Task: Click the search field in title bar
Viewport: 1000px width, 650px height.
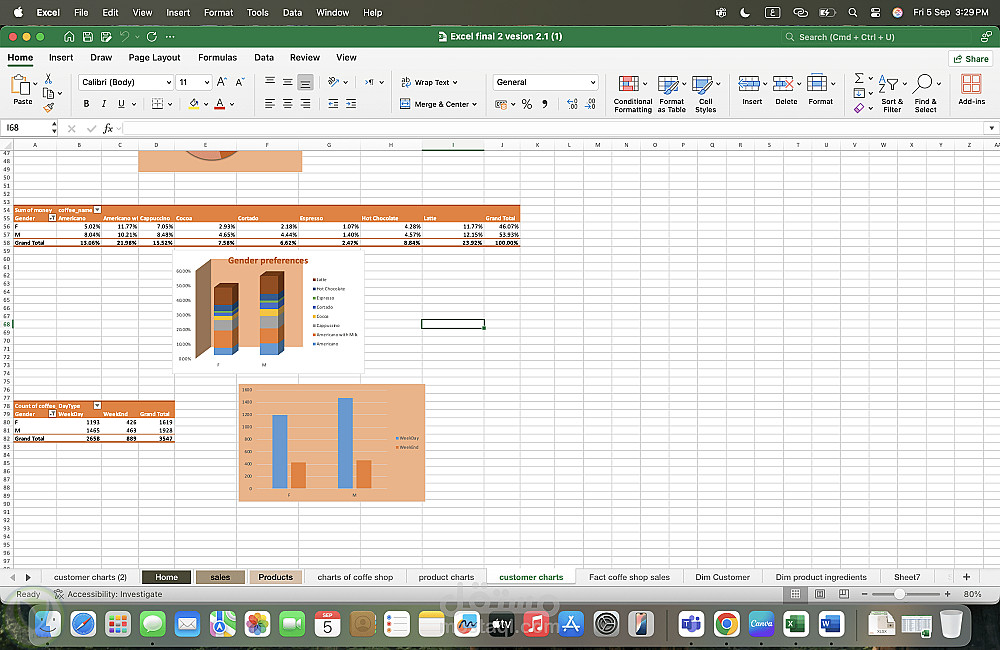Action: [876, 37]
